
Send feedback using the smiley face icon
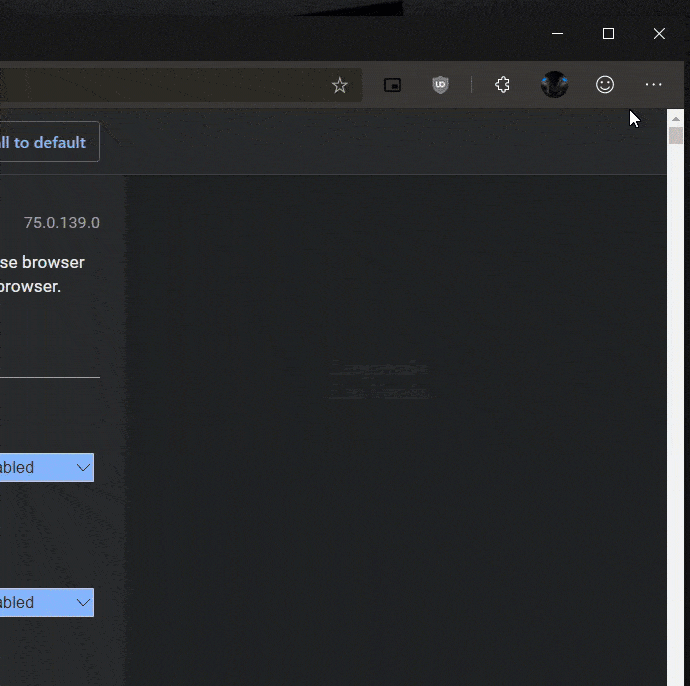pos(605,86)
